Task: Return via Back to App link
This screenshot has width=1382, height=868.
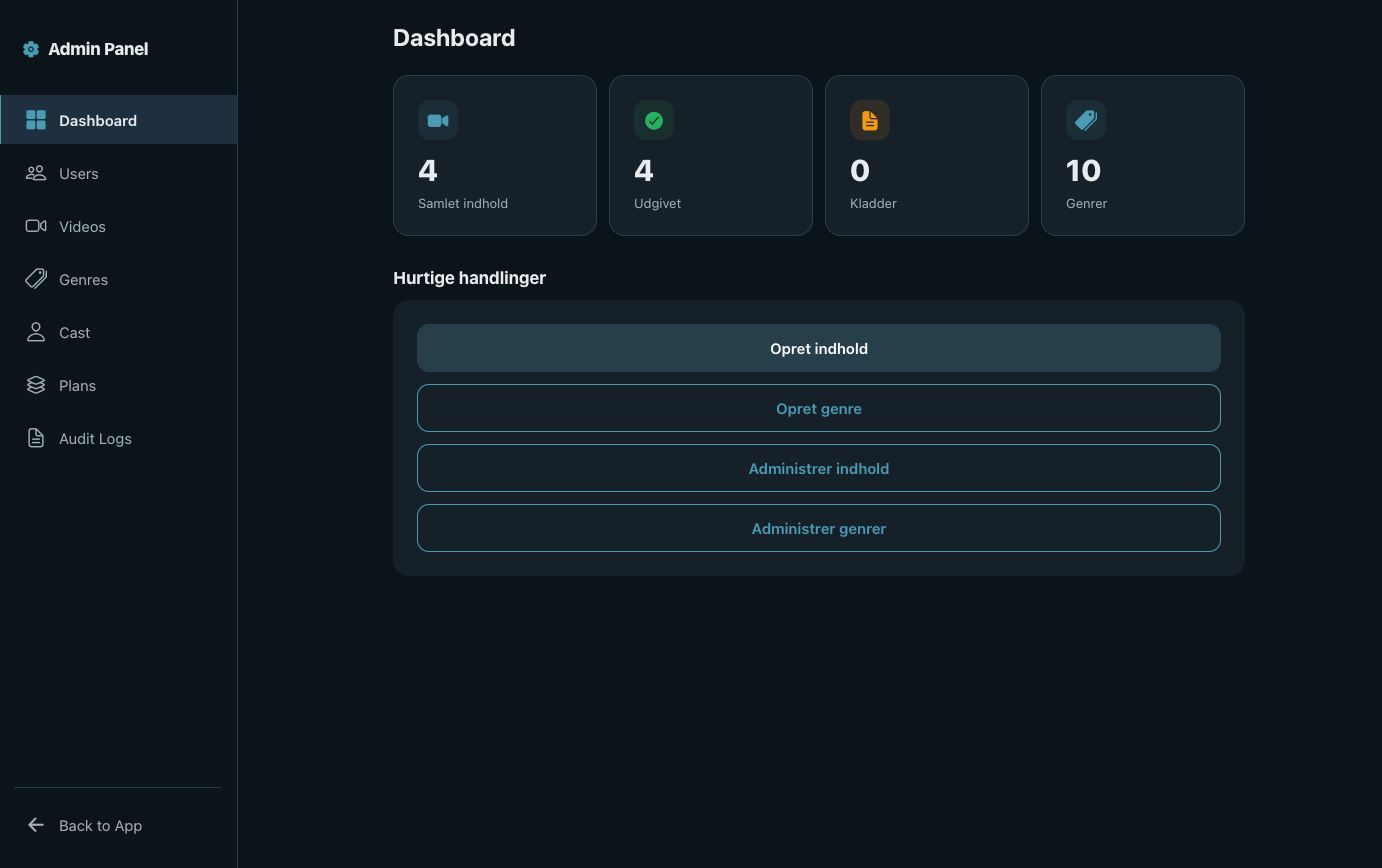Action: click(x=118, y=825)
